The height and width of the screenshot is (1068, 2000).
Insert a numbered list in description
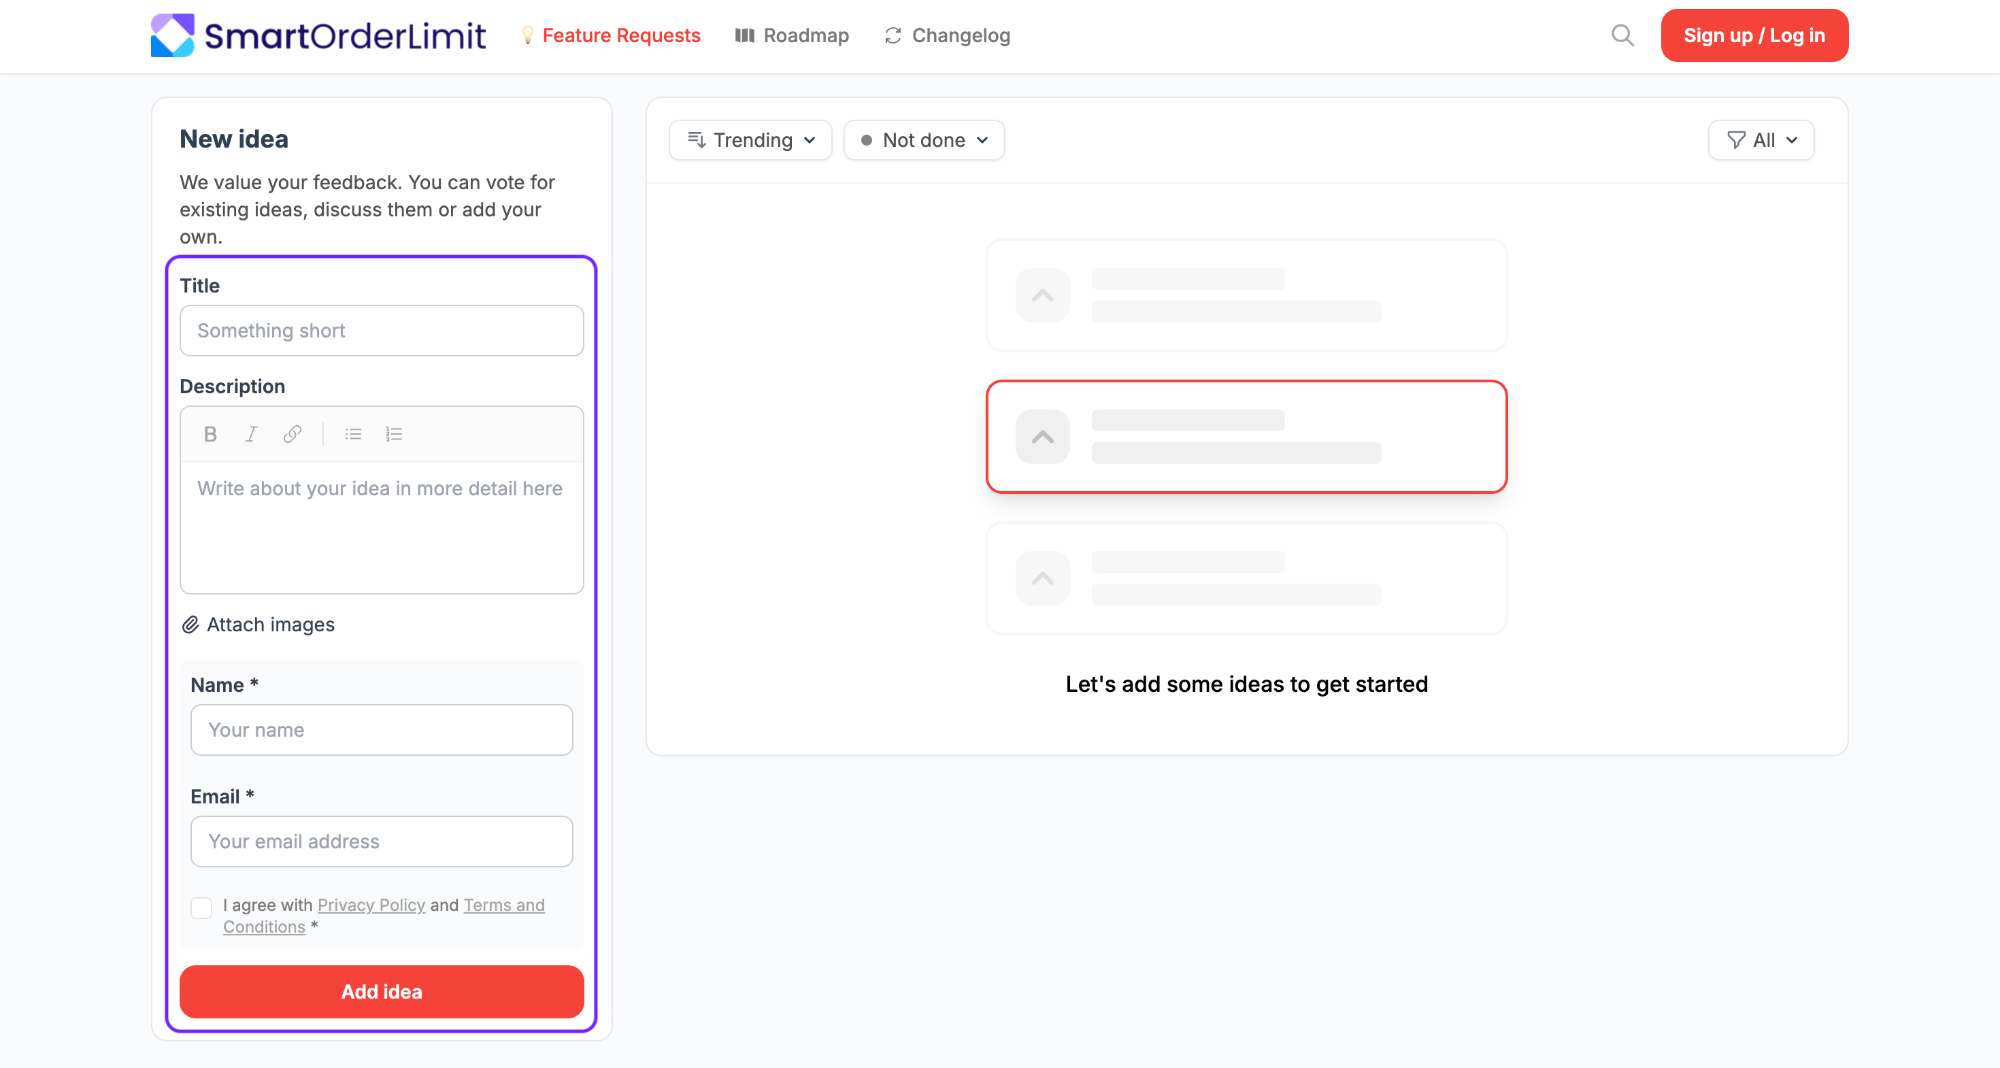click(394, 434)
